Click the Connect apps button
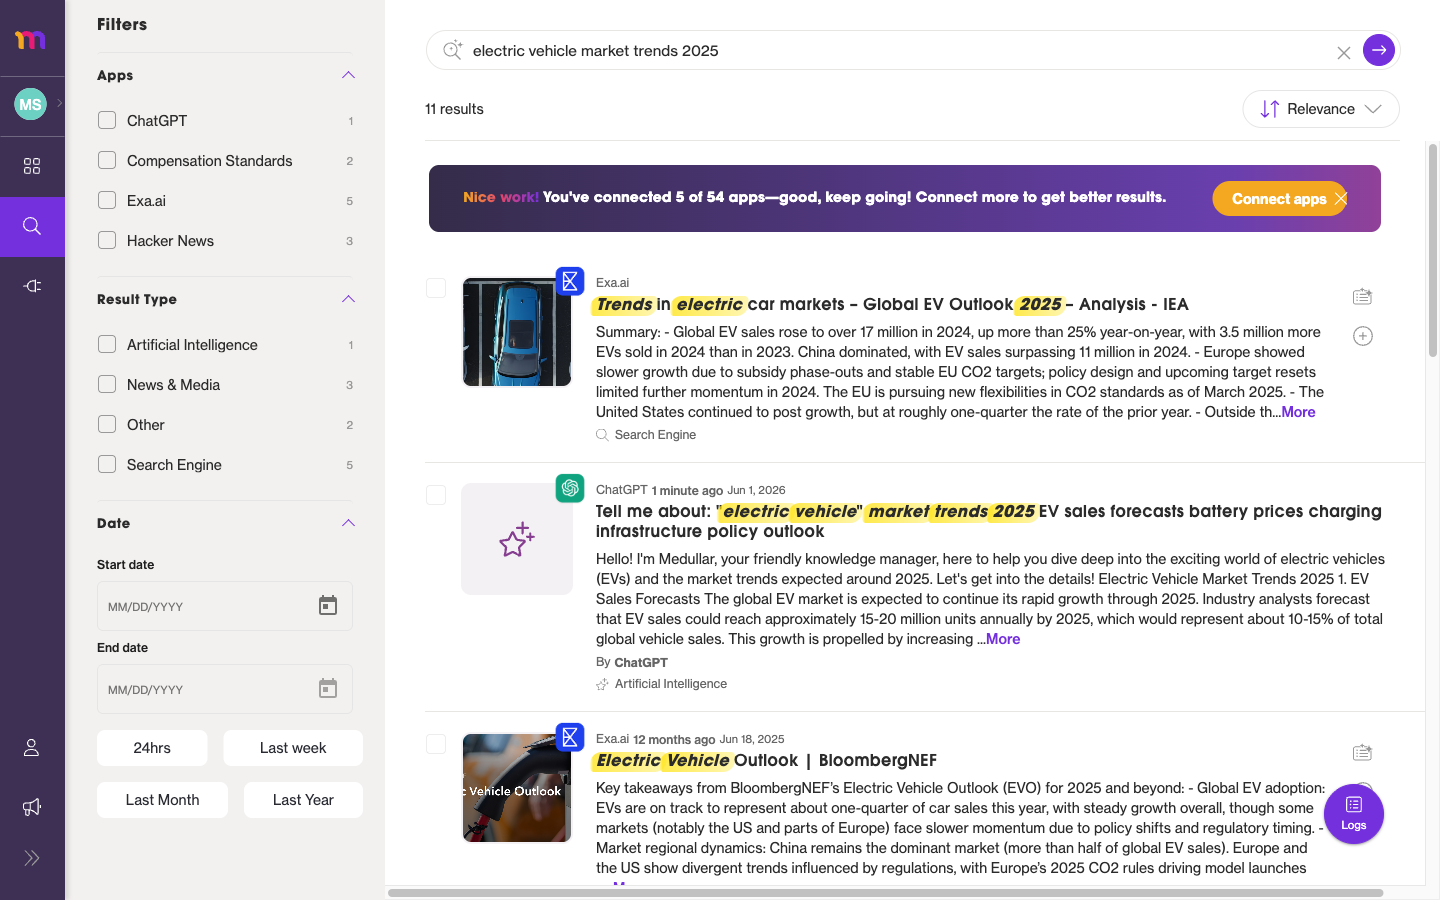Screen dimensions: 1440x900 (1279, 199)
